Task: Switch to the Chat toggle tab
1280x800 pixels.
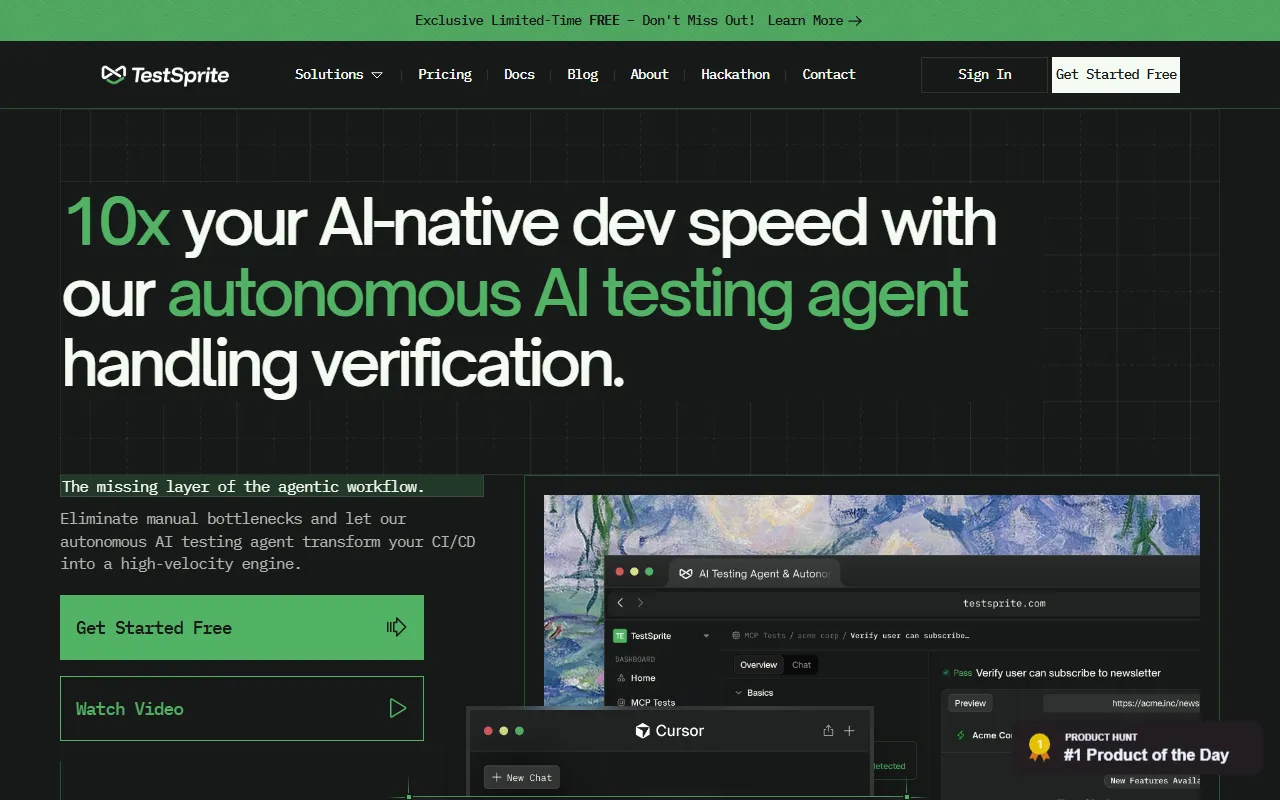Action: [801, 665]
